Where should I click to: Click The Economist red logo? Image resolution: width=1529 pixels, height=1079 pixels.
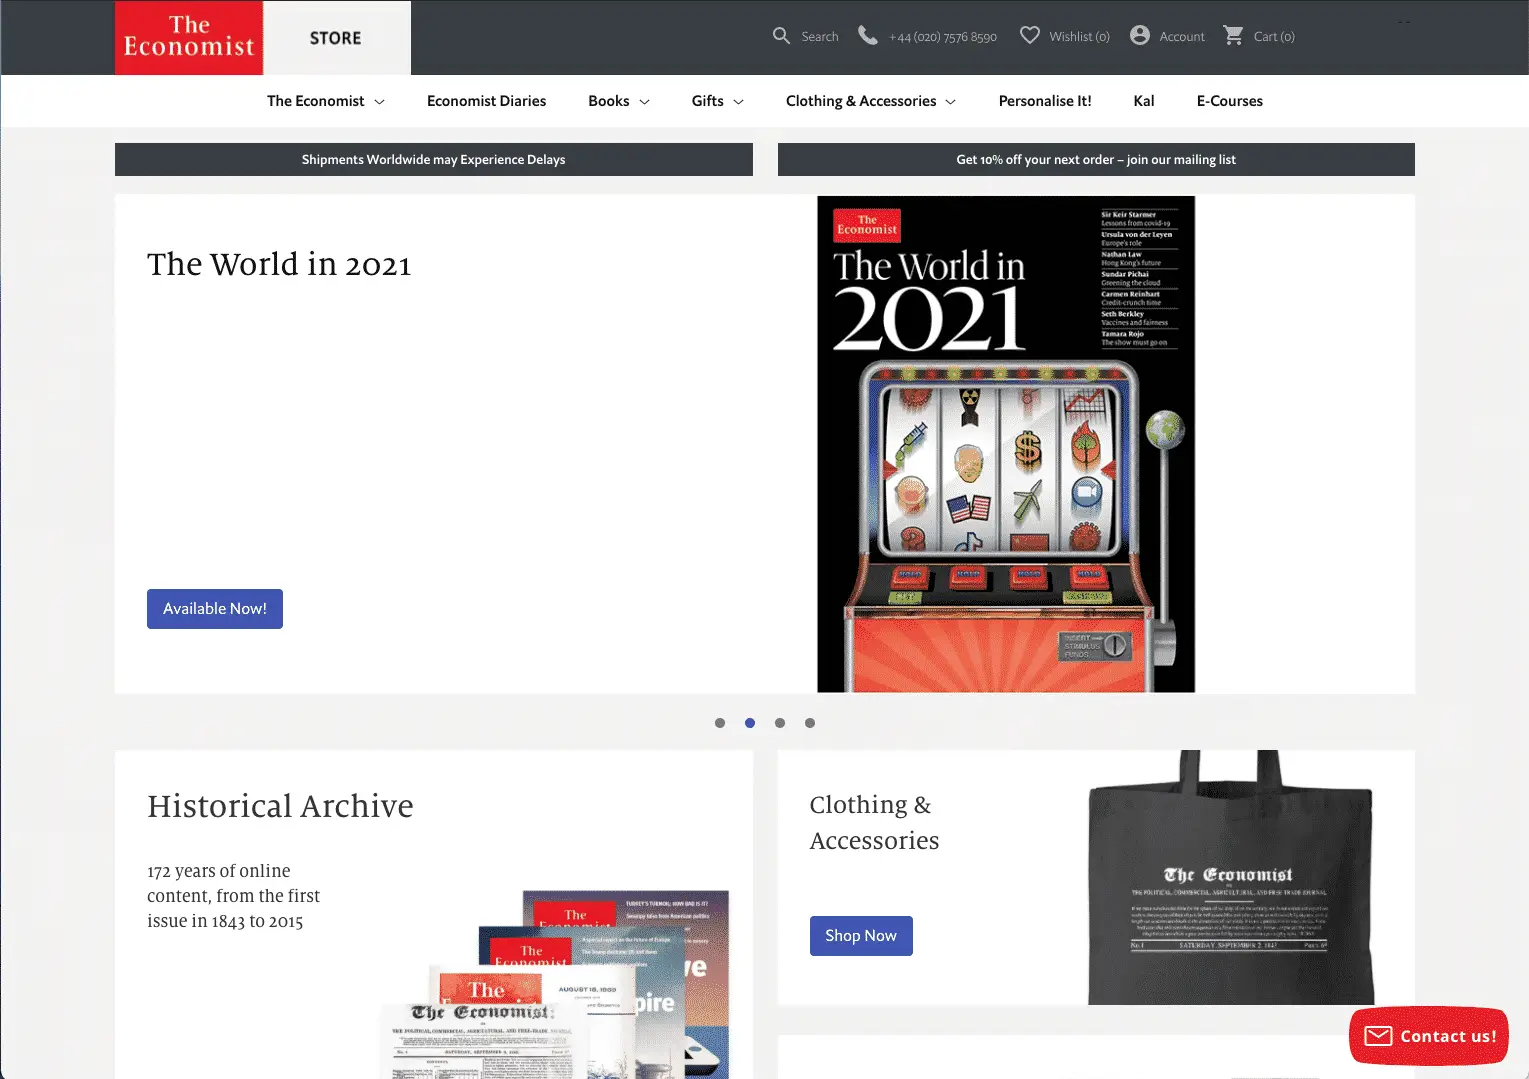click(x=189, y=38)
